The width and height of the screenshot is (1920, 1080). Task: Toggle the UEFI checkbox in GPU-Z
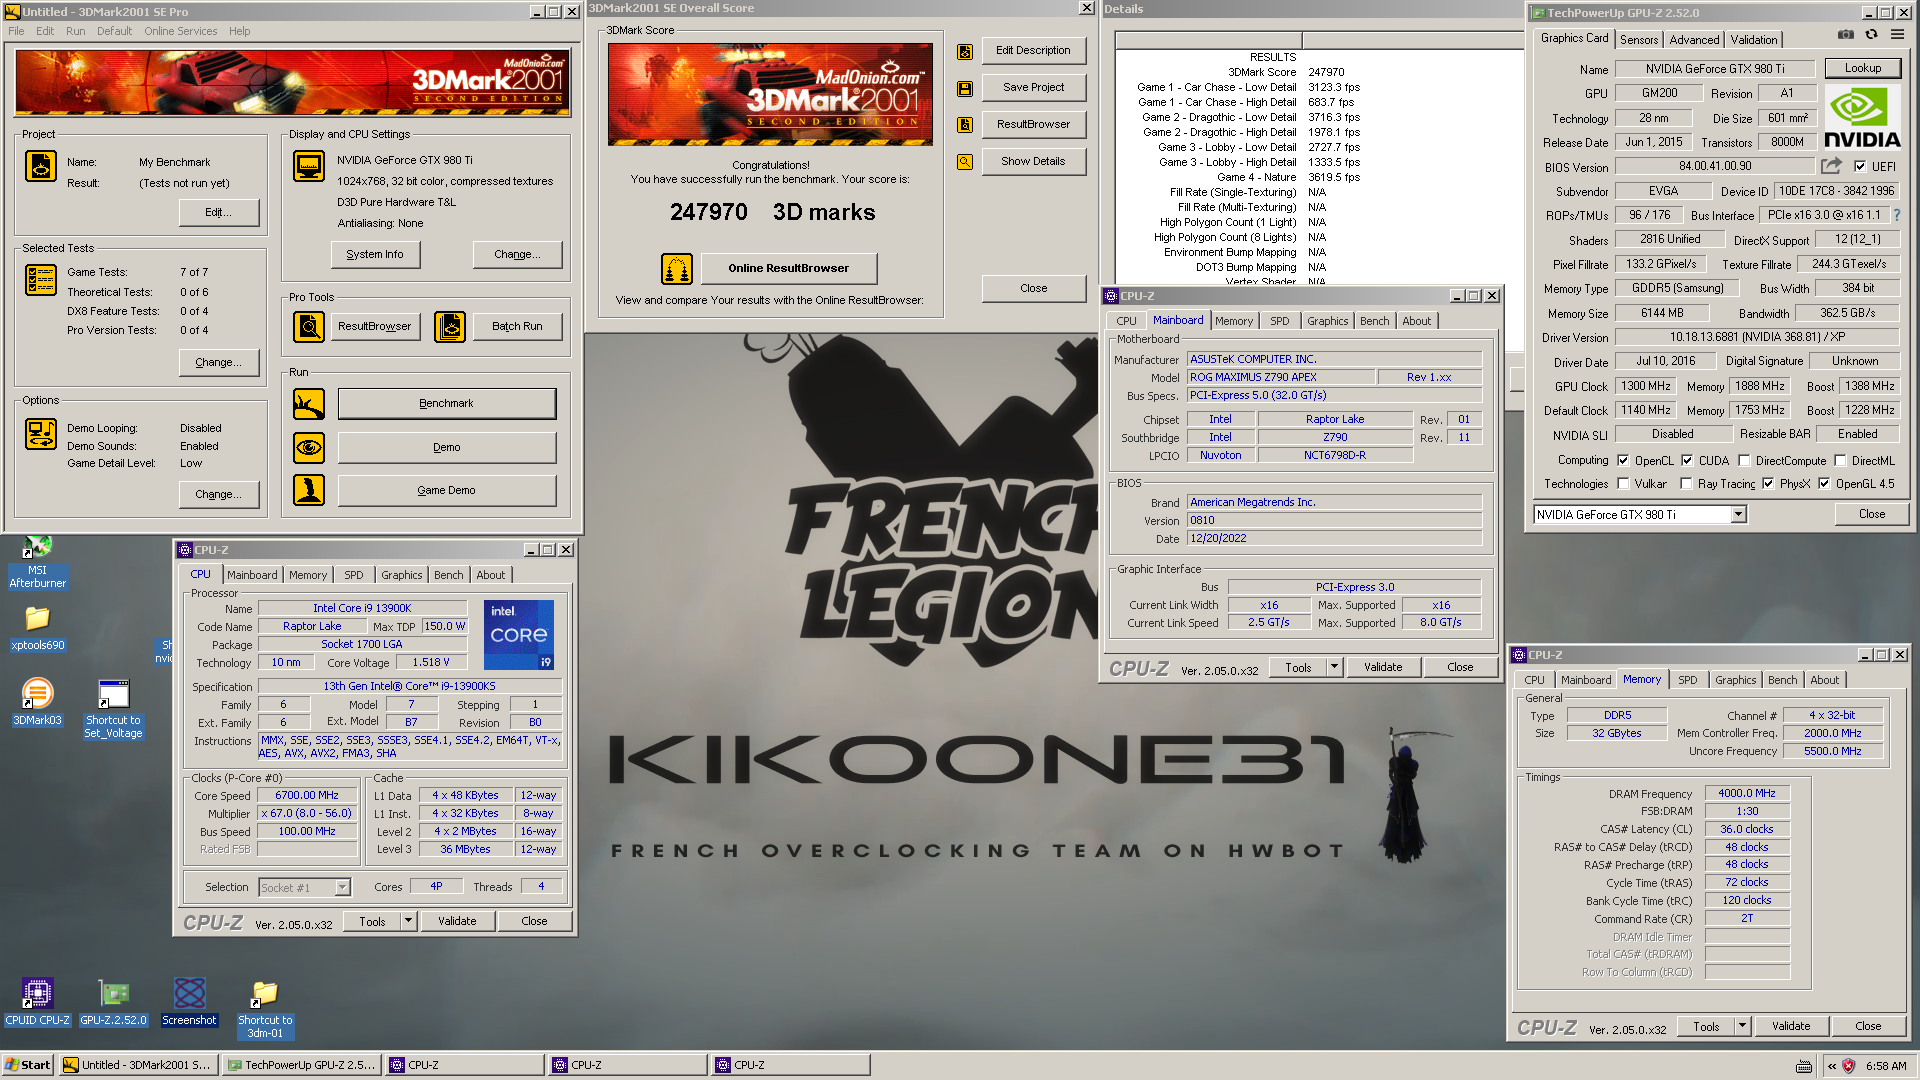coord(1860,167)
